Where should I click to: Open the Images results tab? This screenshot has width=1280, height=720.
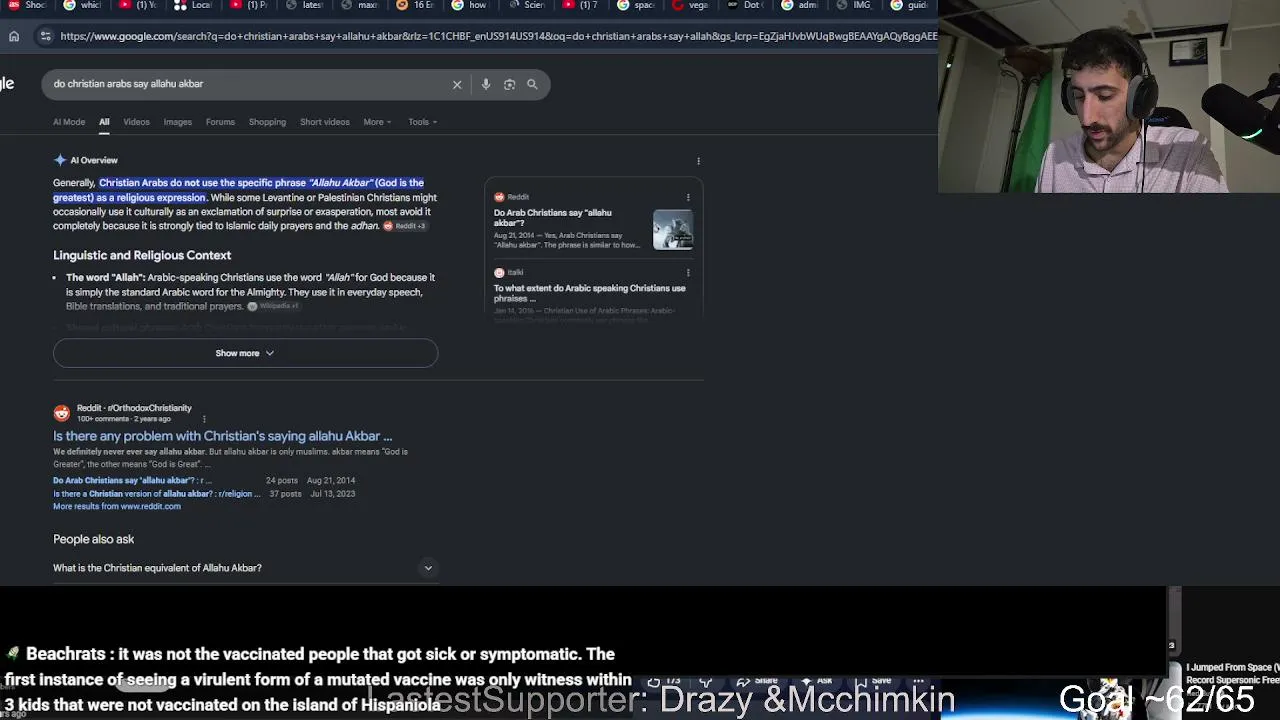tap(177, 122)
